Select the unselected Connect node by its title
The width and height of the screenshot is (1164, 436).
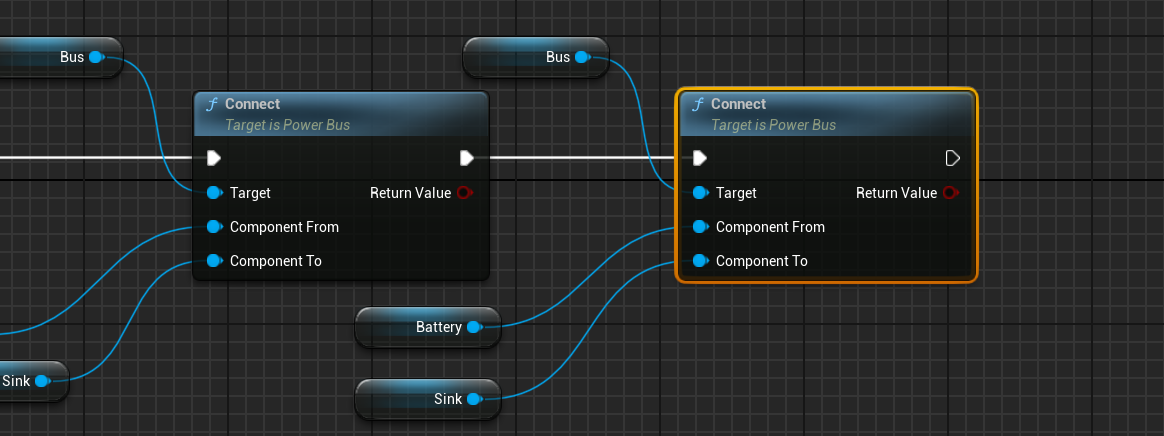252,104
